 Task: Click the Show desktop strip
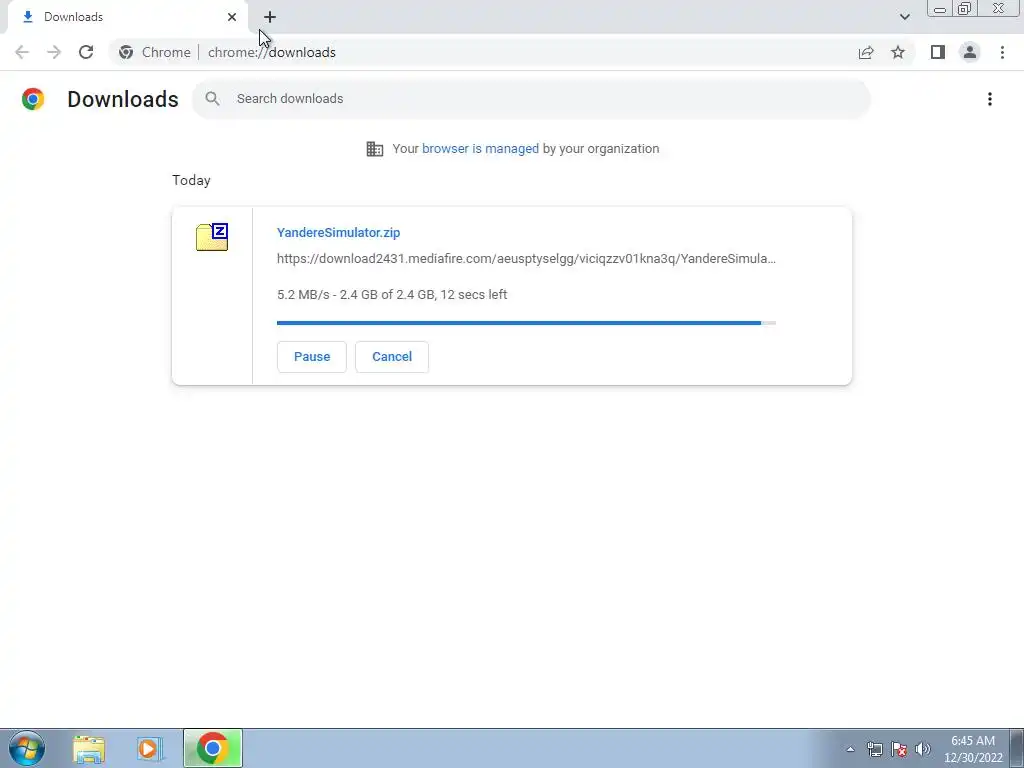click(x=1017, y=748)
